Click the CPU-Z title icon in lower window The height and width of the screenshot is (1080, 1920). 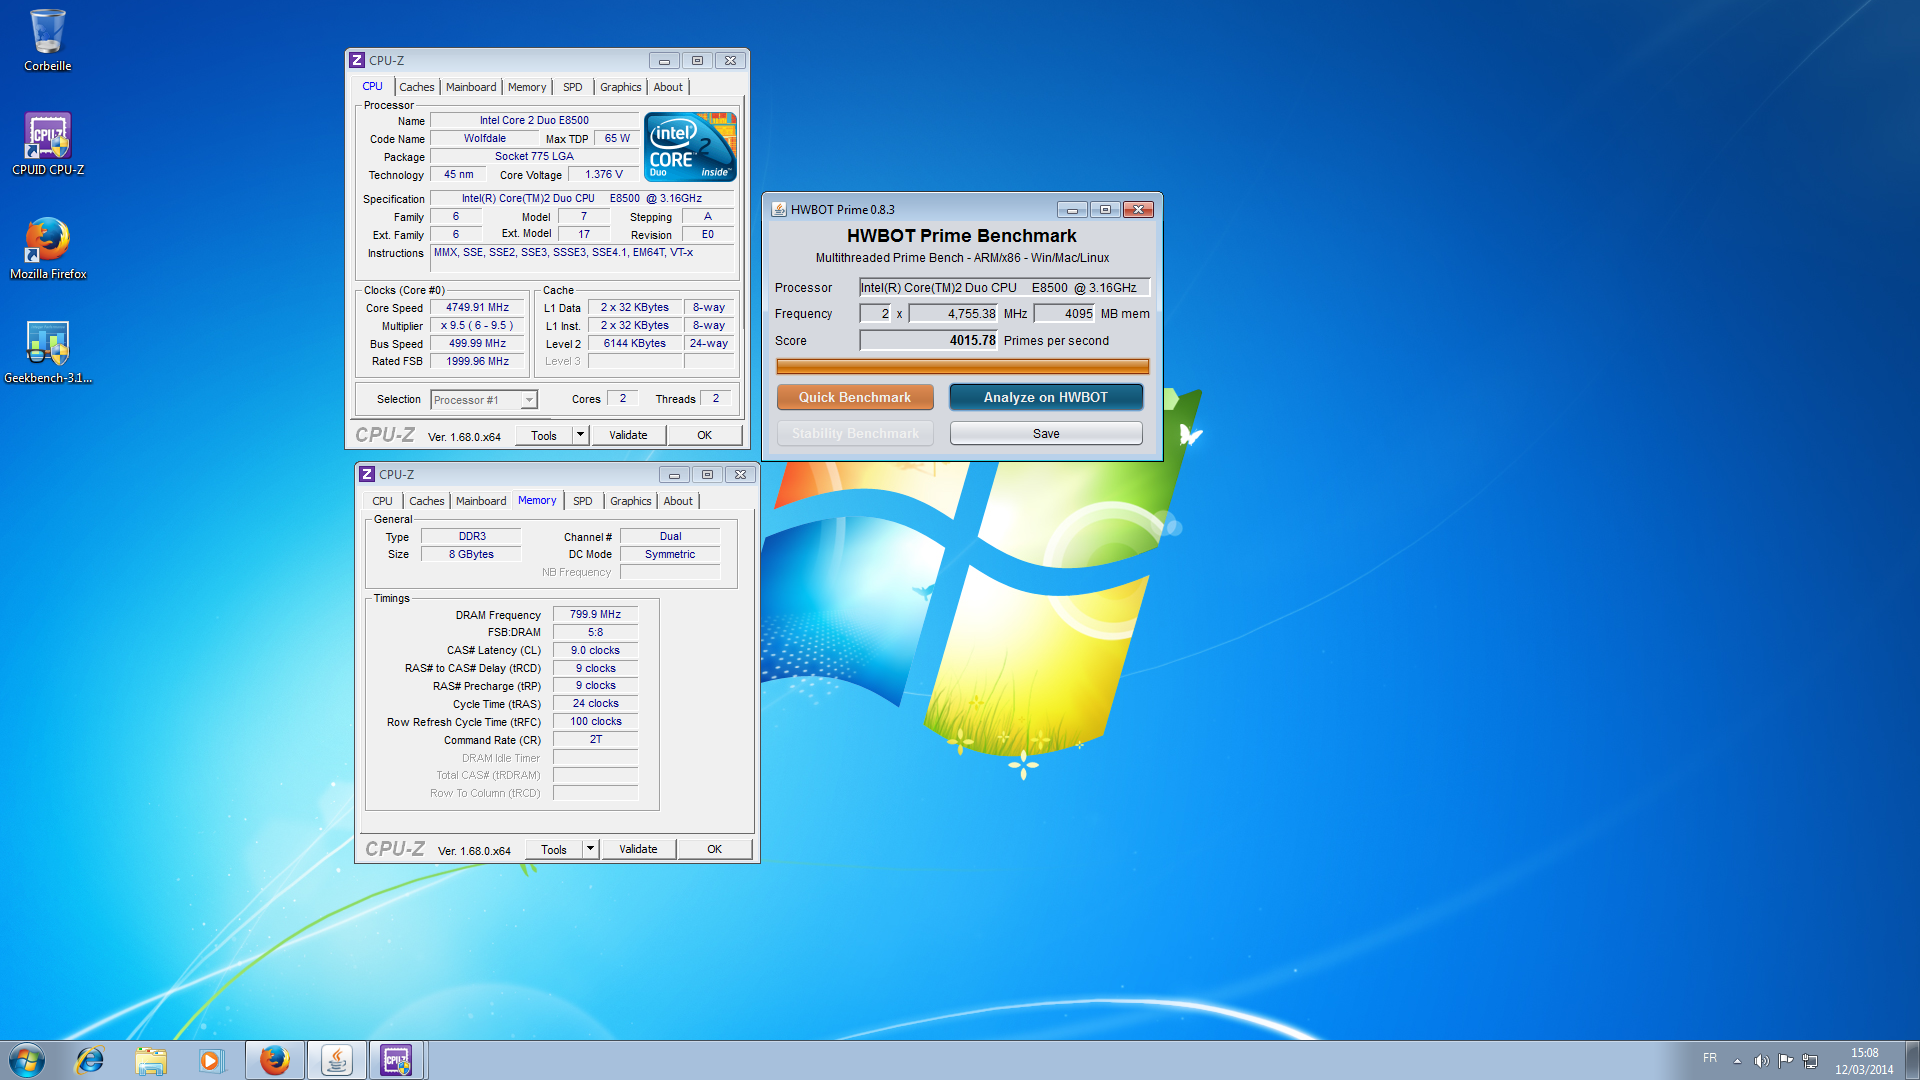coord(367,474)
